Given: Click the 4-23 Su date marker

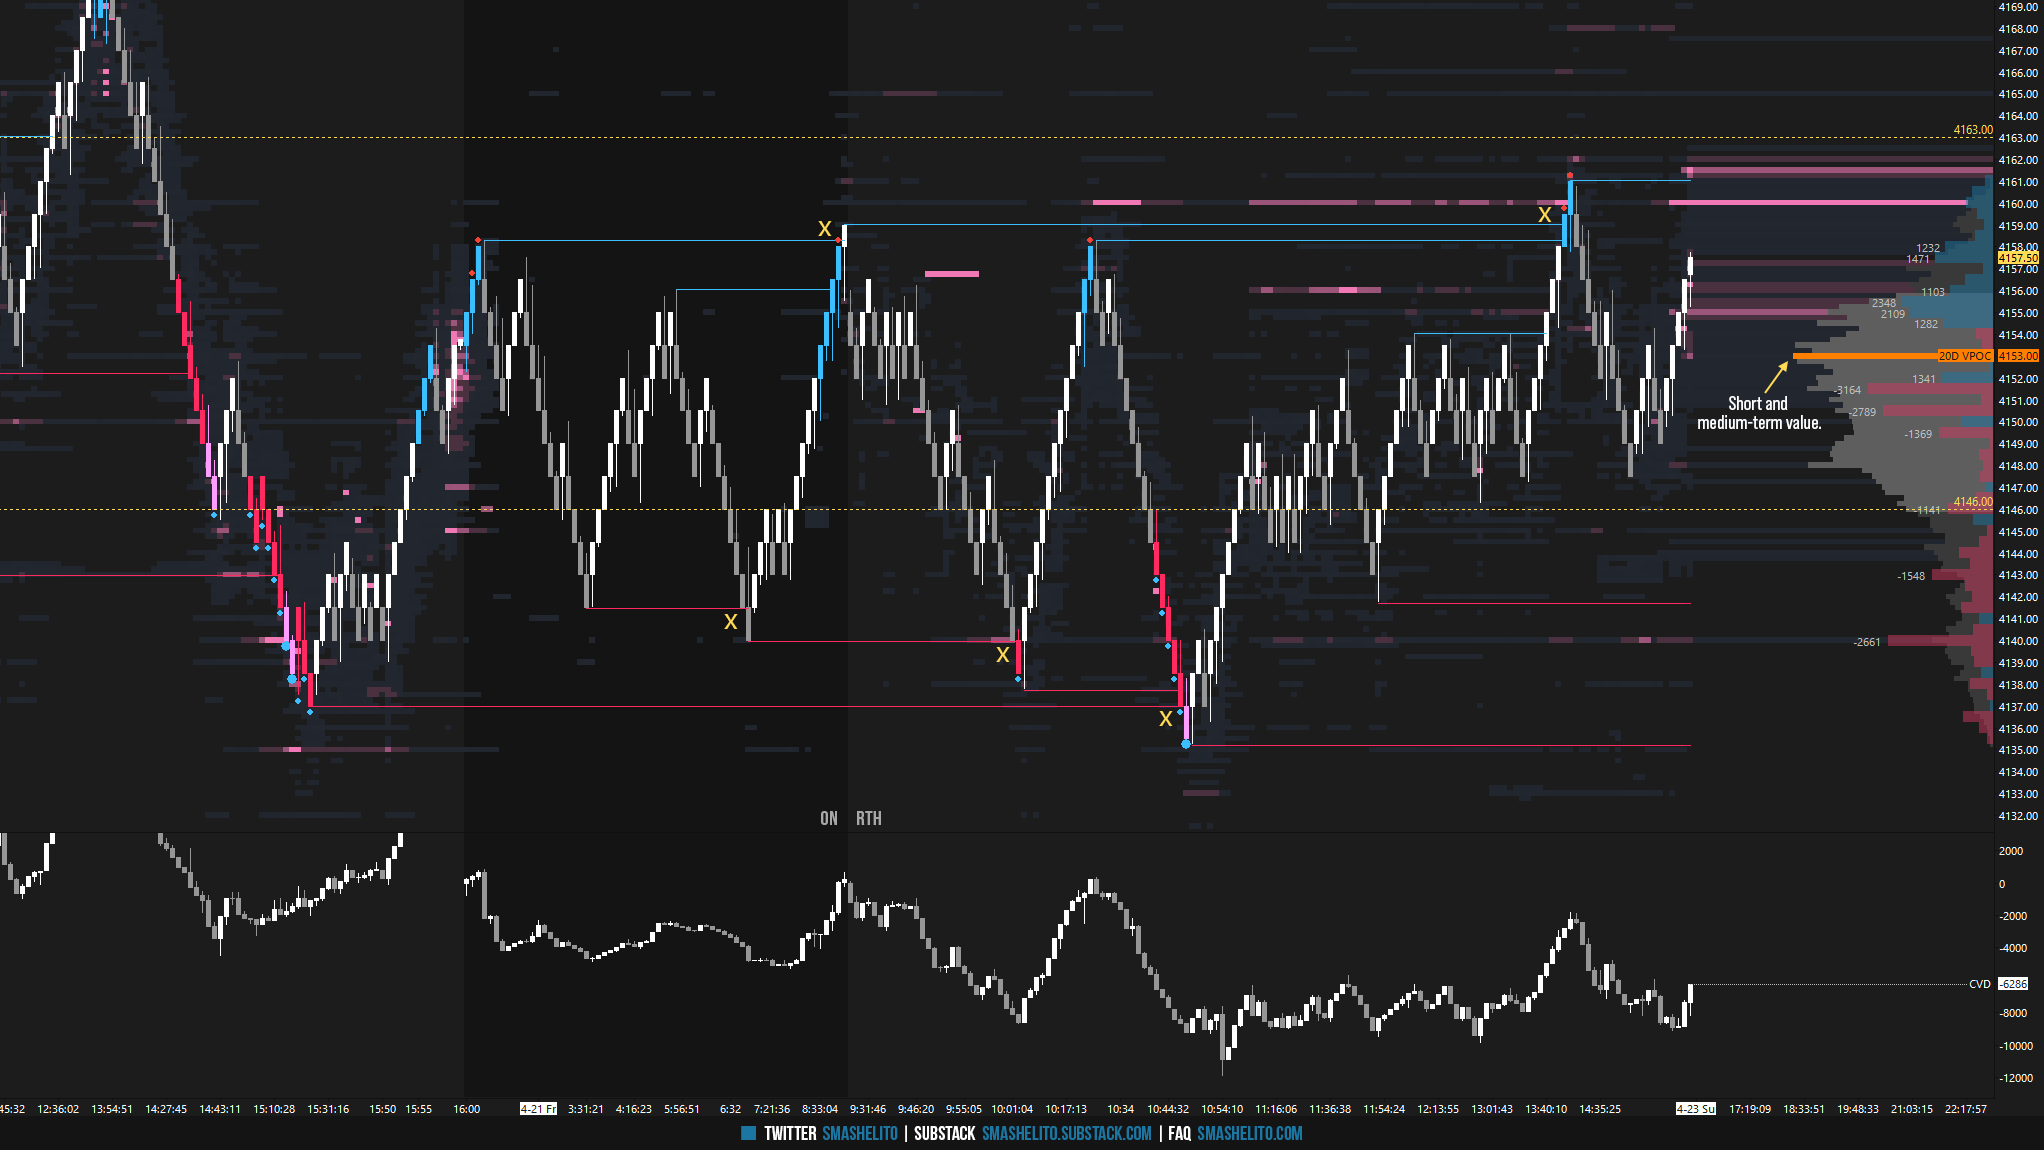Looking at the screenshot, I should [1695, 1108].
